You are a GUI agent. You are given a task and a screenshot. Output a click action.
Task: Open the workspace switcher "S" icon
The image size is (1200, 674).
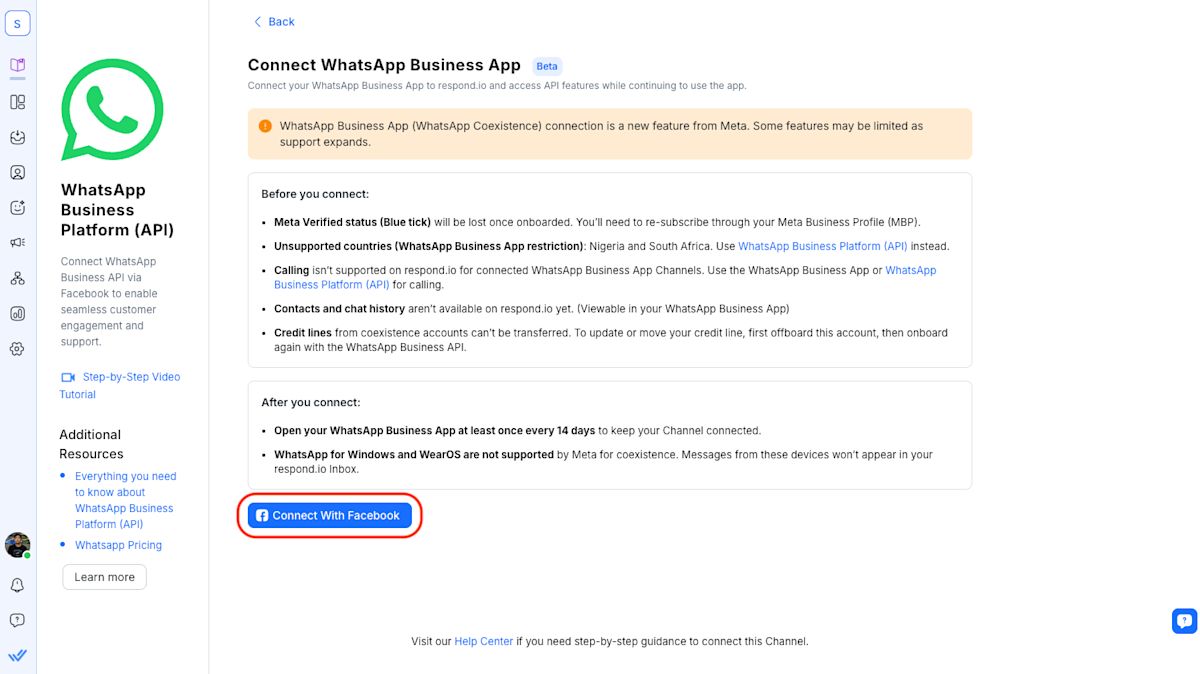(17, 24)
